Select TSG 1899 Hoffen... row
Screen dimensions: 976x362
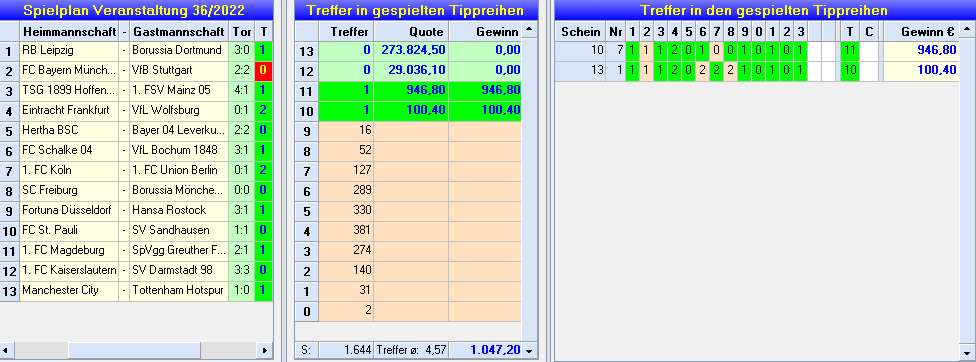pos(136,90)
